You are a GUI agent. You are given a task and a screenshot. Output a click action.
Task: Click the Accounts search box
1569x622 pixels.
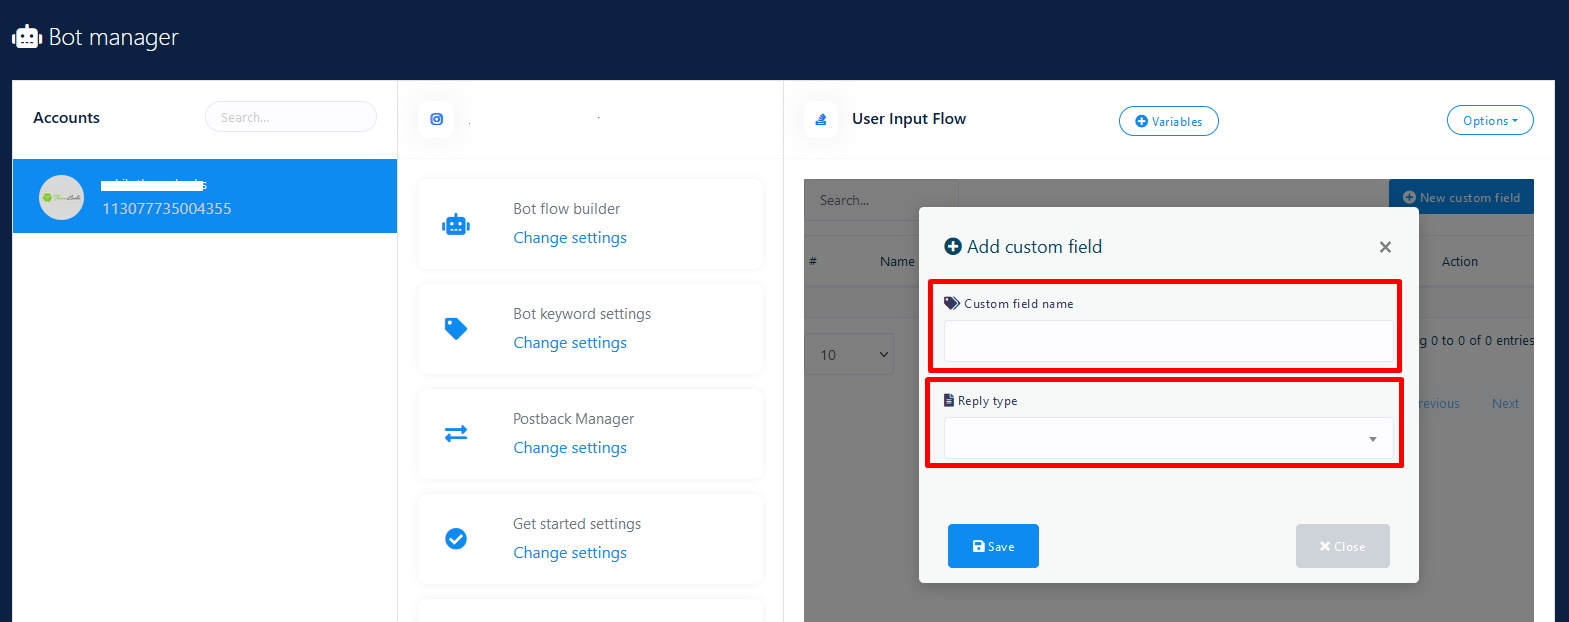tap(291, 117)
